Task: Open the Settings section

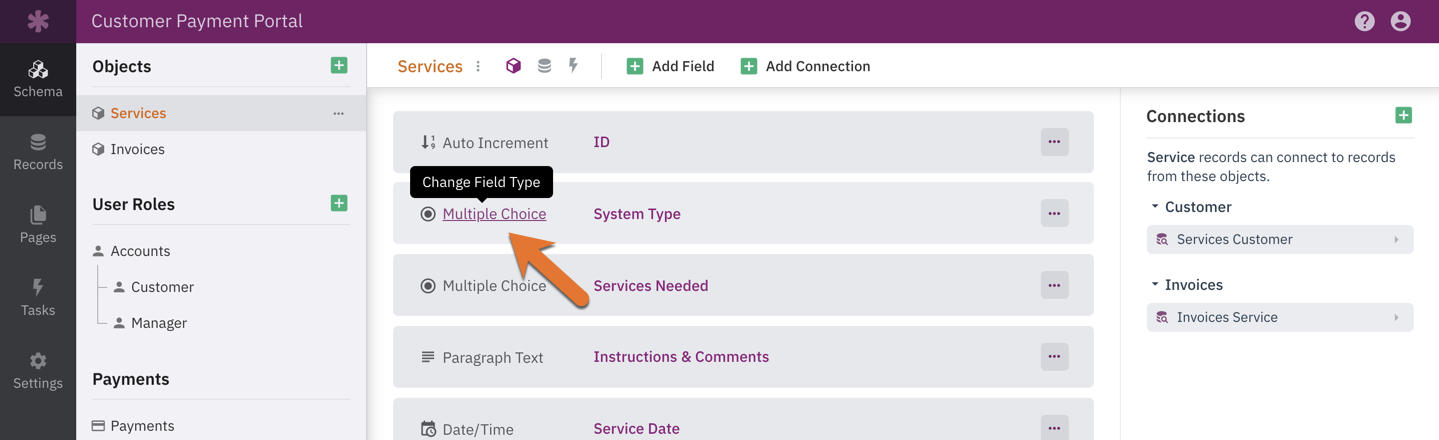Action: point(38,371)
